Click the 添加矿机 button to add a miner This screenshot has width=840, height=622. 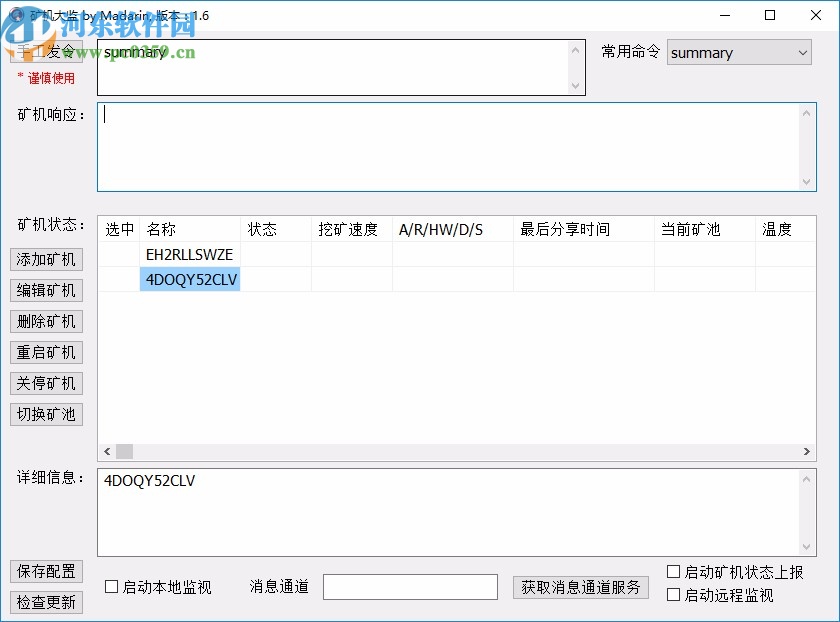tap(46, 259)
